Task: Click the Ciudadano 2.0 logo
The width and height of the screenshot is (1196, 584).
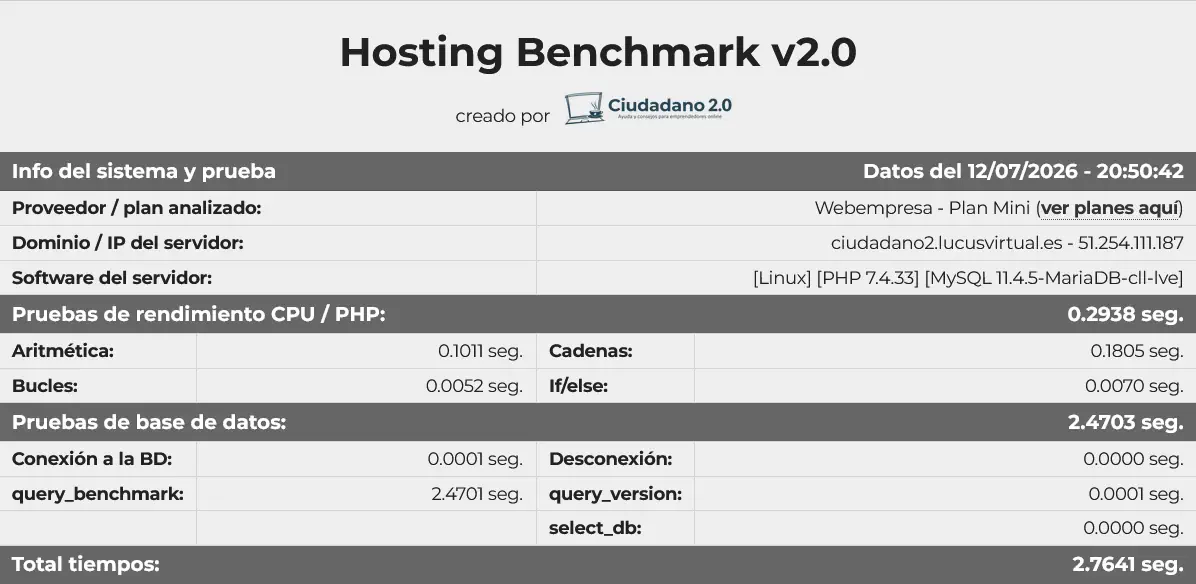Action: point(648,108)
